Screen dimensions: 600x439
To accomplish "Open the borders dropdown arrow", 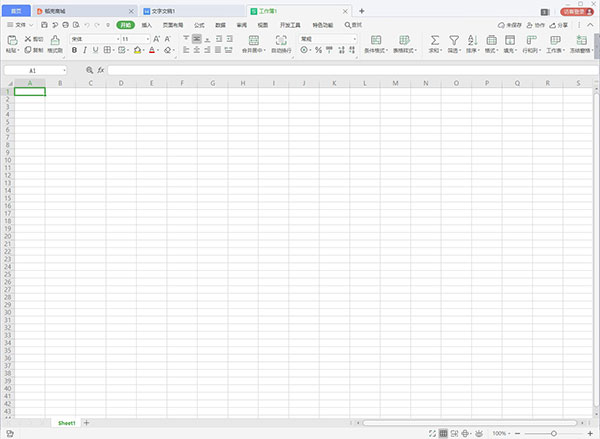I will pos(114,50).
